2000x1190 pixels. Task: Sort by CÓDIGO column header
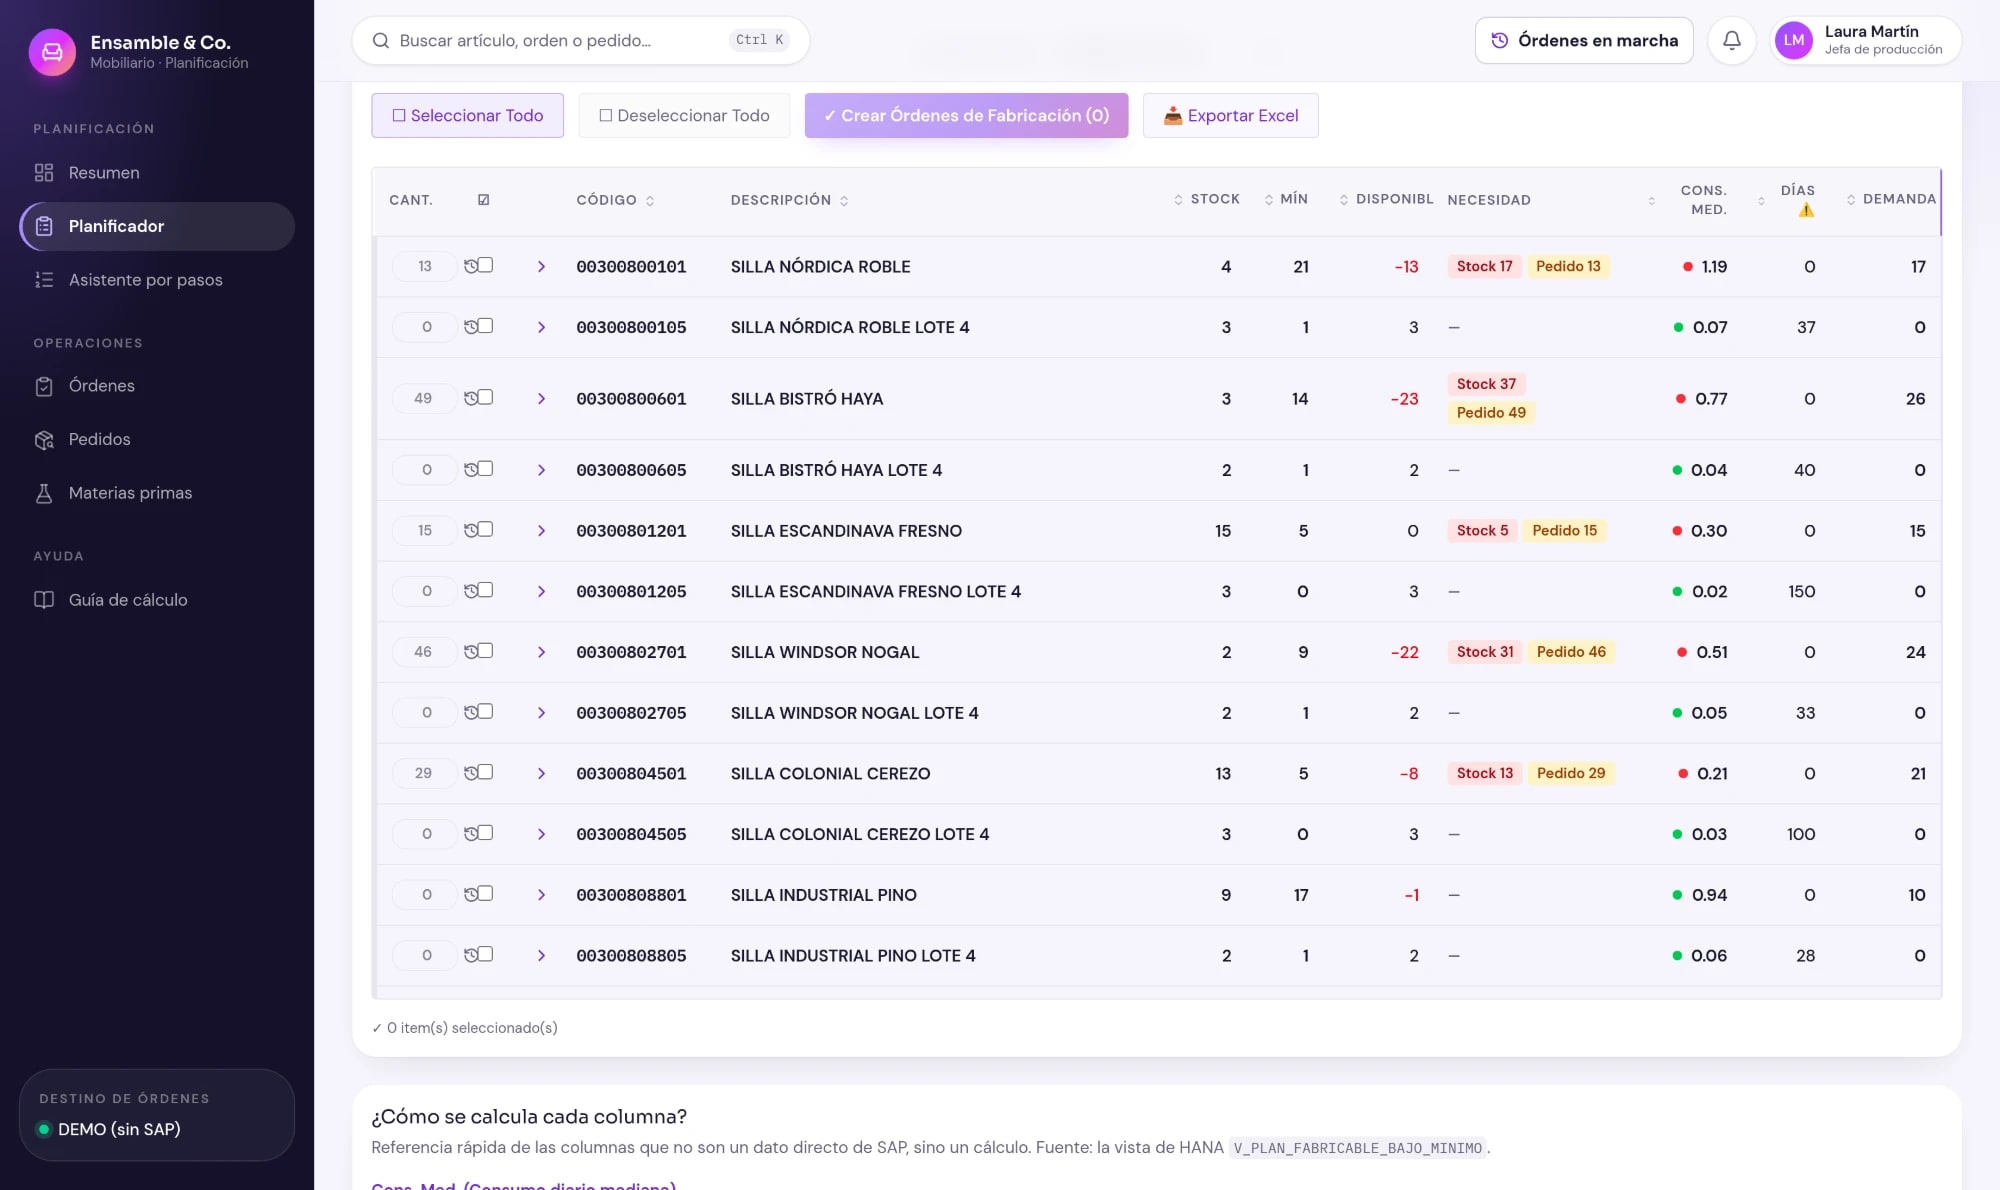click(615, 200)
